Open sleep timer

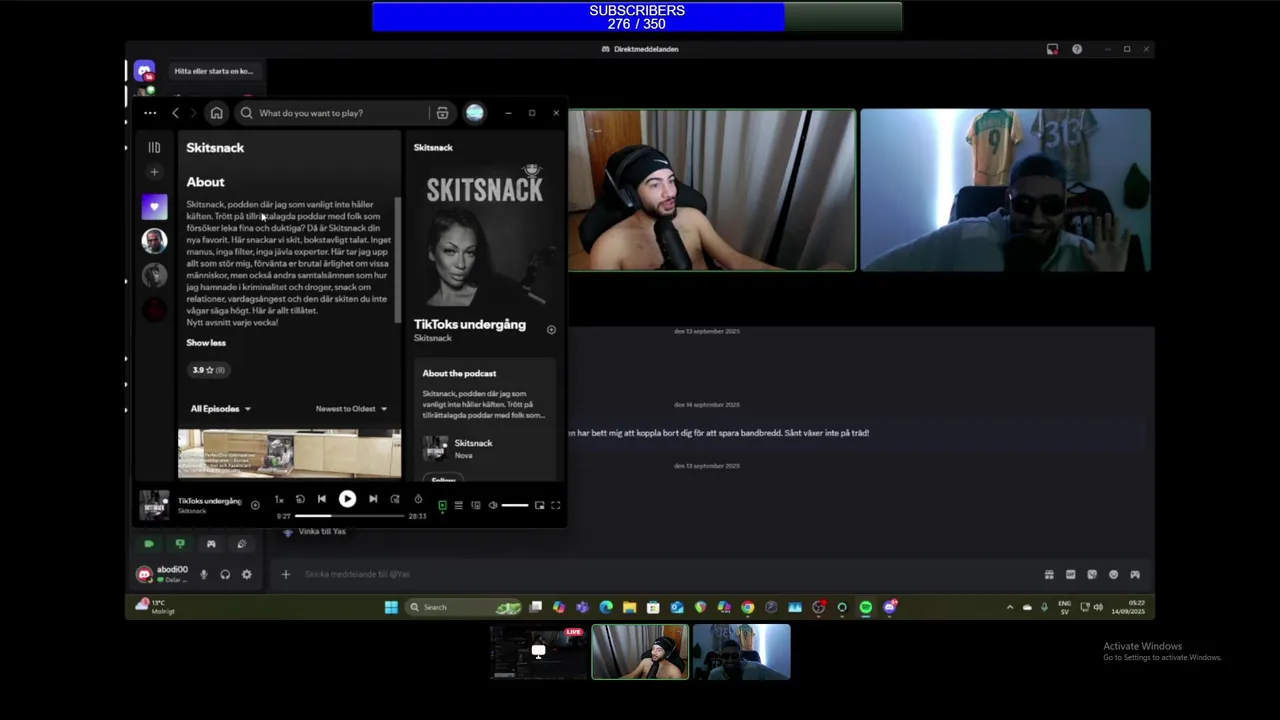418,499
